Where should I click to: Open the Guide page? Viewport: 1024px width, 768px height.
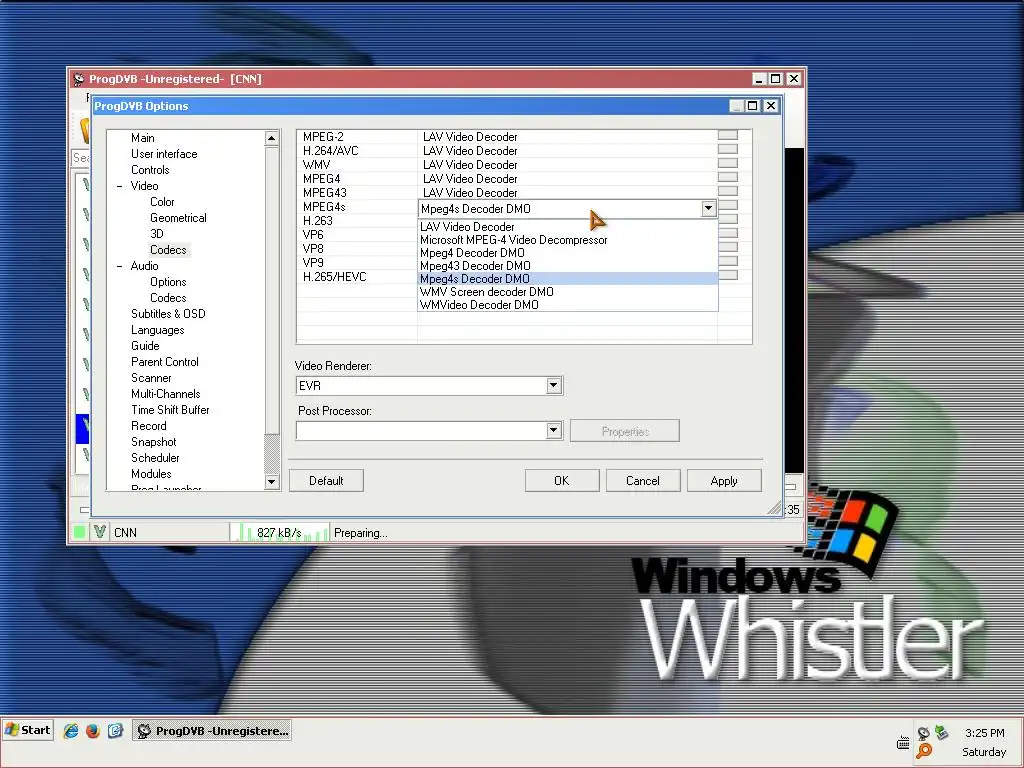pos(145,346)
